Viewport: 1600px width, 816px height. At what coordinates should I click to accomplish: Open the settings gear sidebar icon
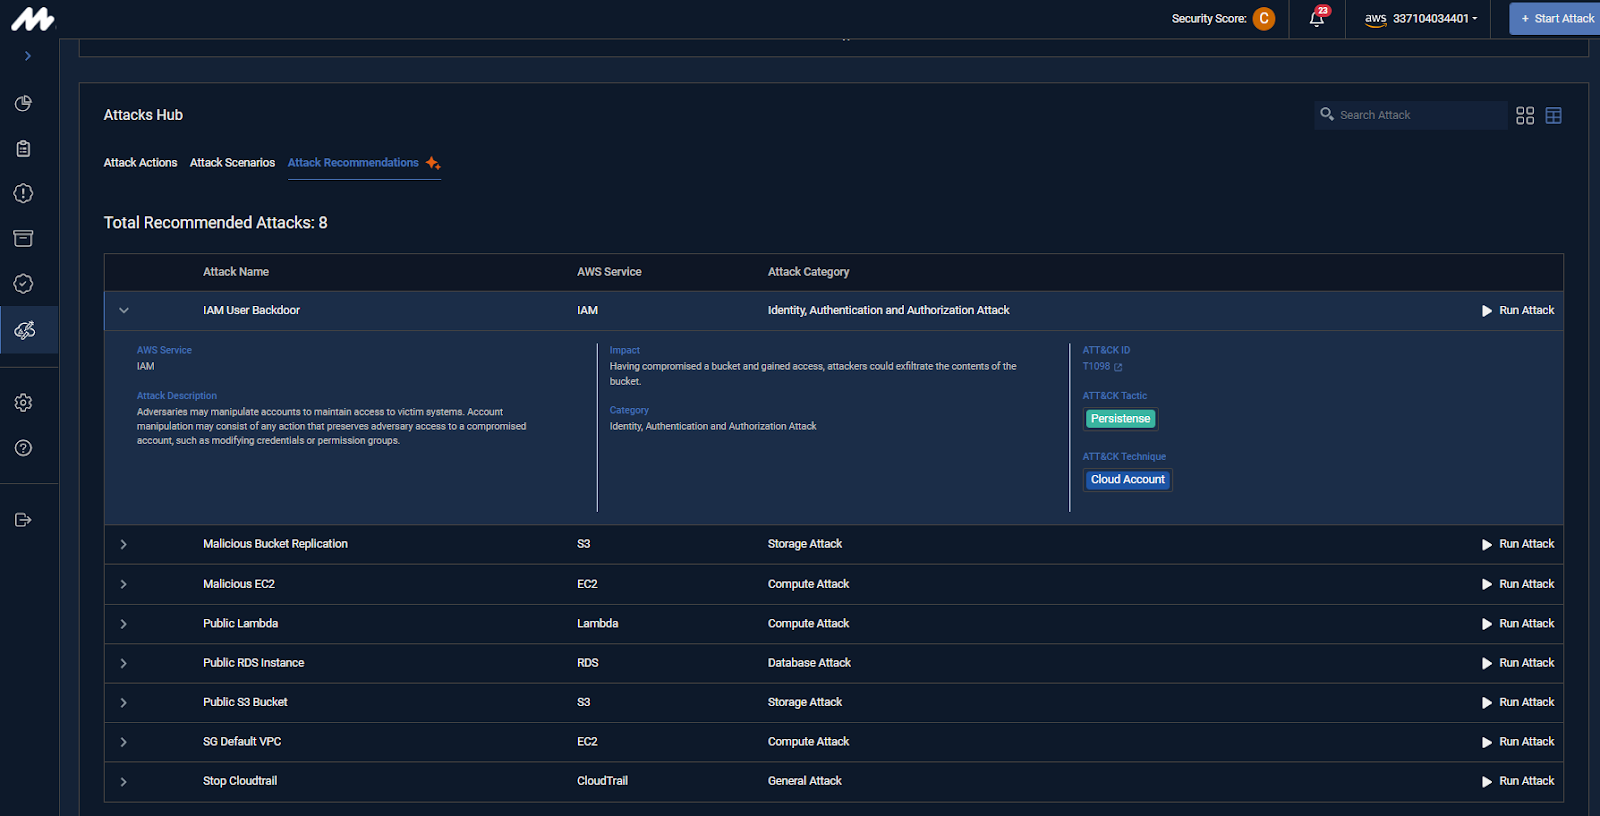24,403
